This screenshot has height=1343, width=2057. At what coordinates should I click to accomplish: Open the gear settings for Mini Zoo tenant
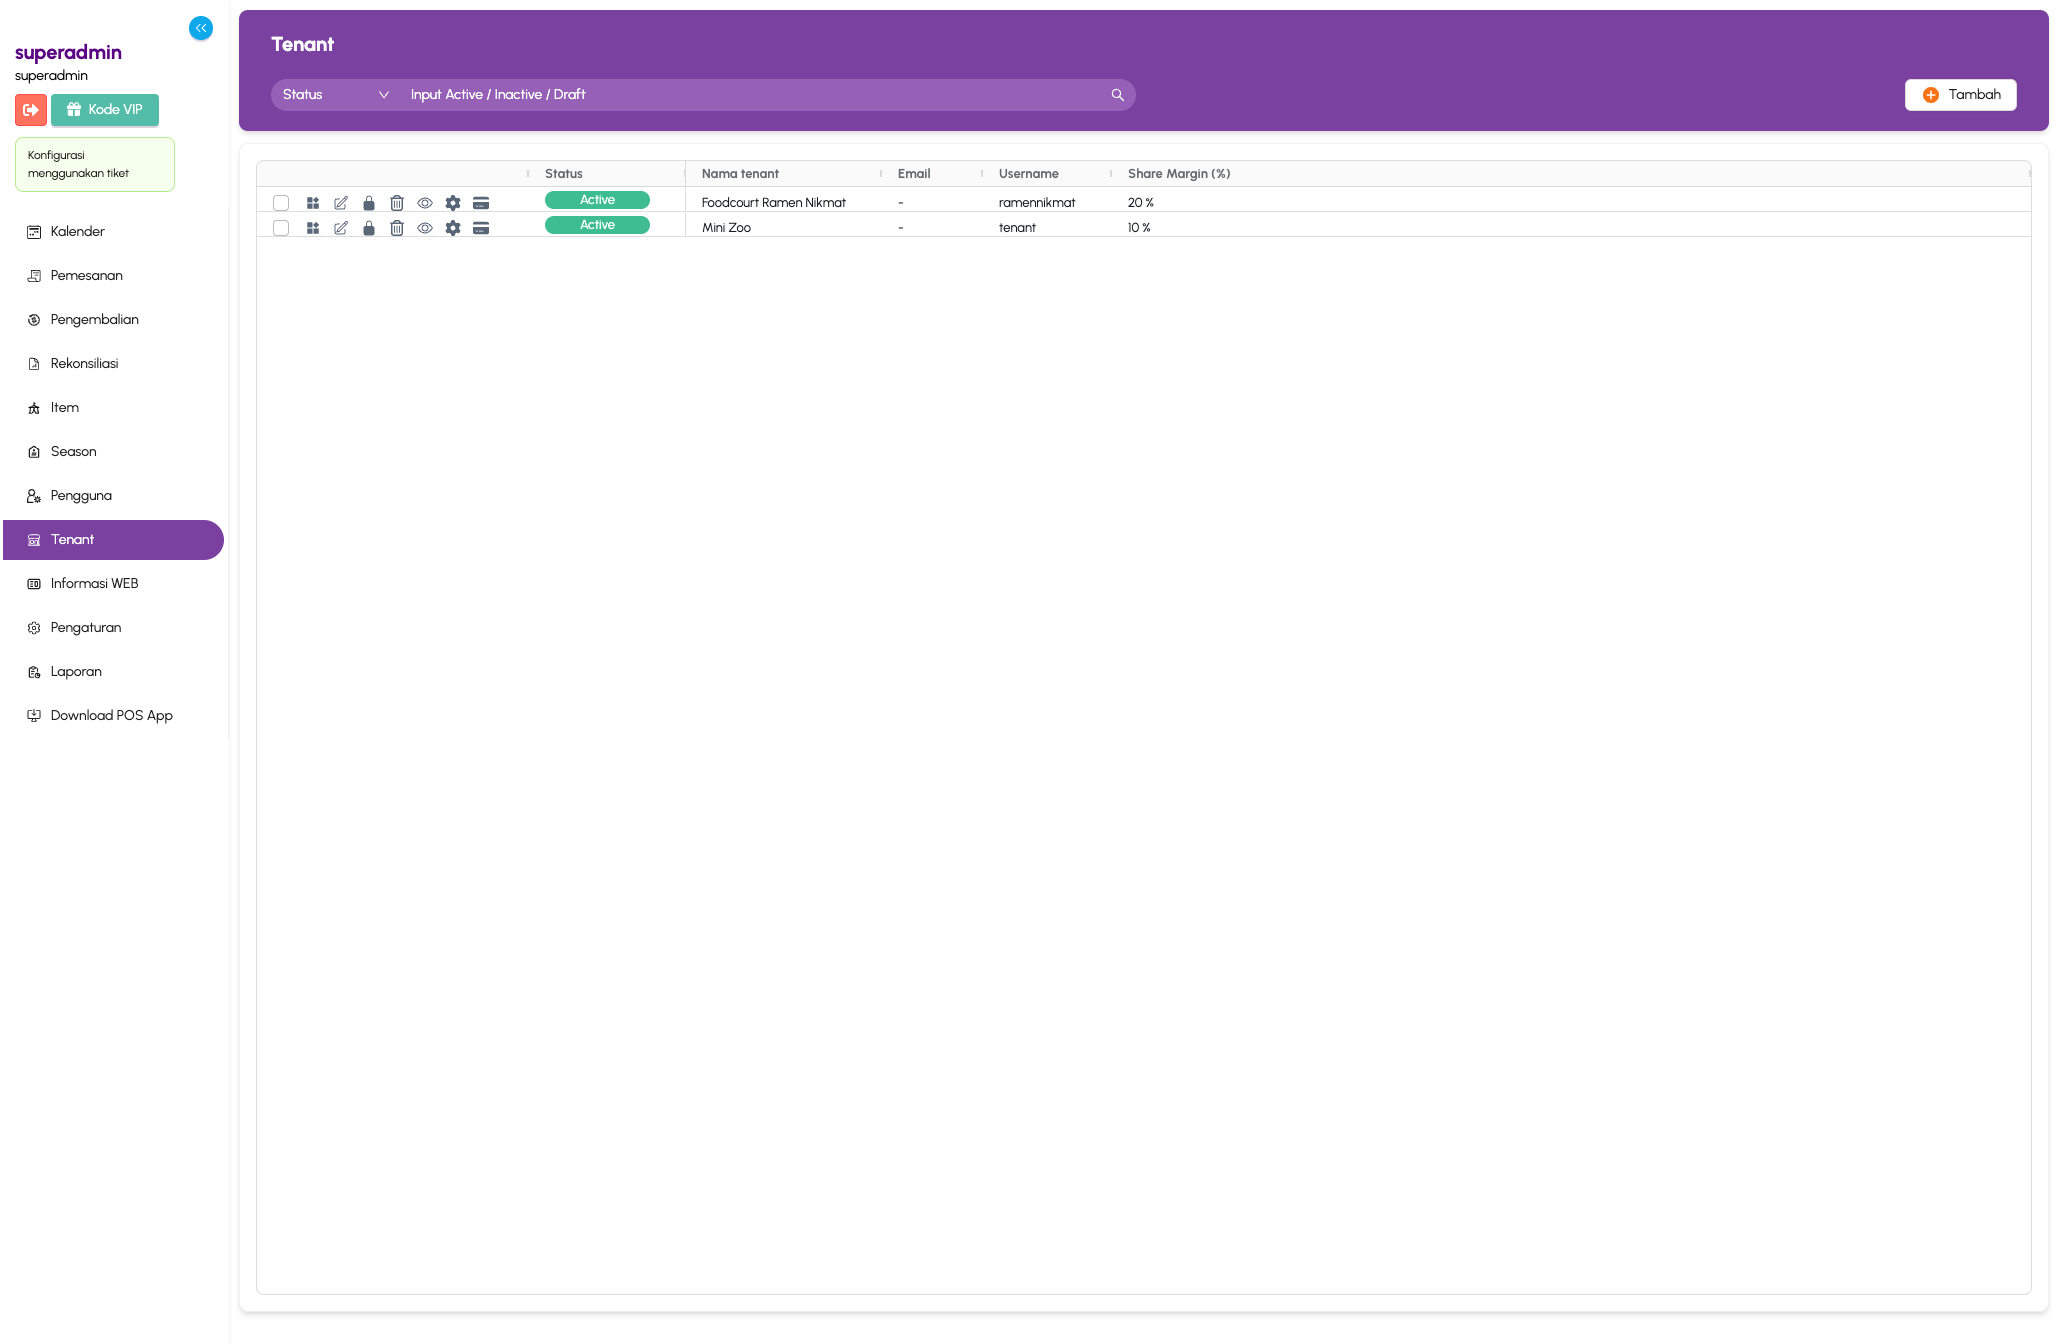[453, 228]
